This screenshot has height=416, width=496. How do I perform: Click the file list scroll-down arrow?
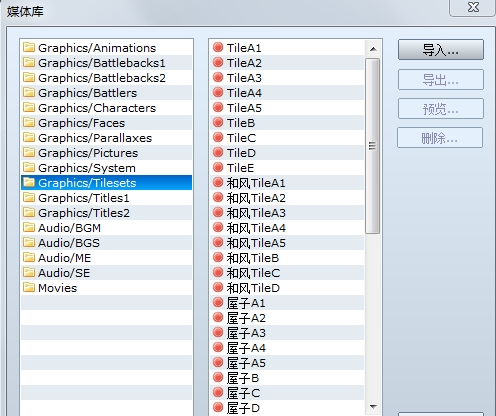[373, 407]
